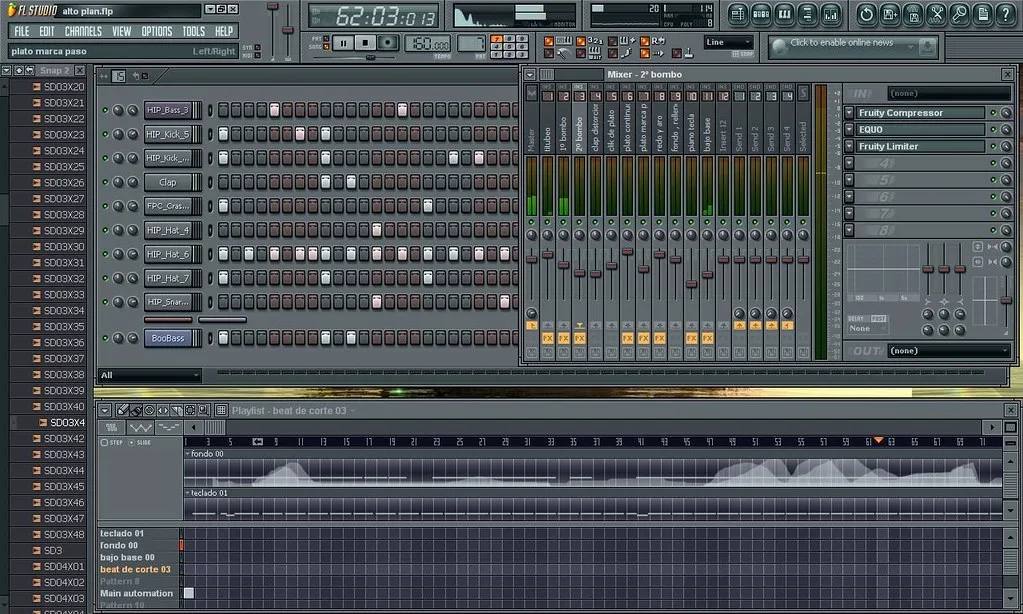Screen dimensions: 1023x614
Task: Click the grid icon beside Playlist title
Action: pos(221,410)
